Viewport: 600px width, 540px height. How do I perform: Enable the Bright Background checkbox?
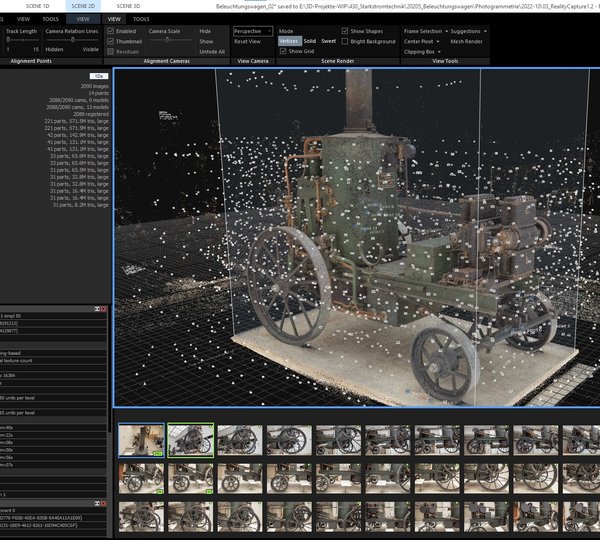tap(345, 41)
